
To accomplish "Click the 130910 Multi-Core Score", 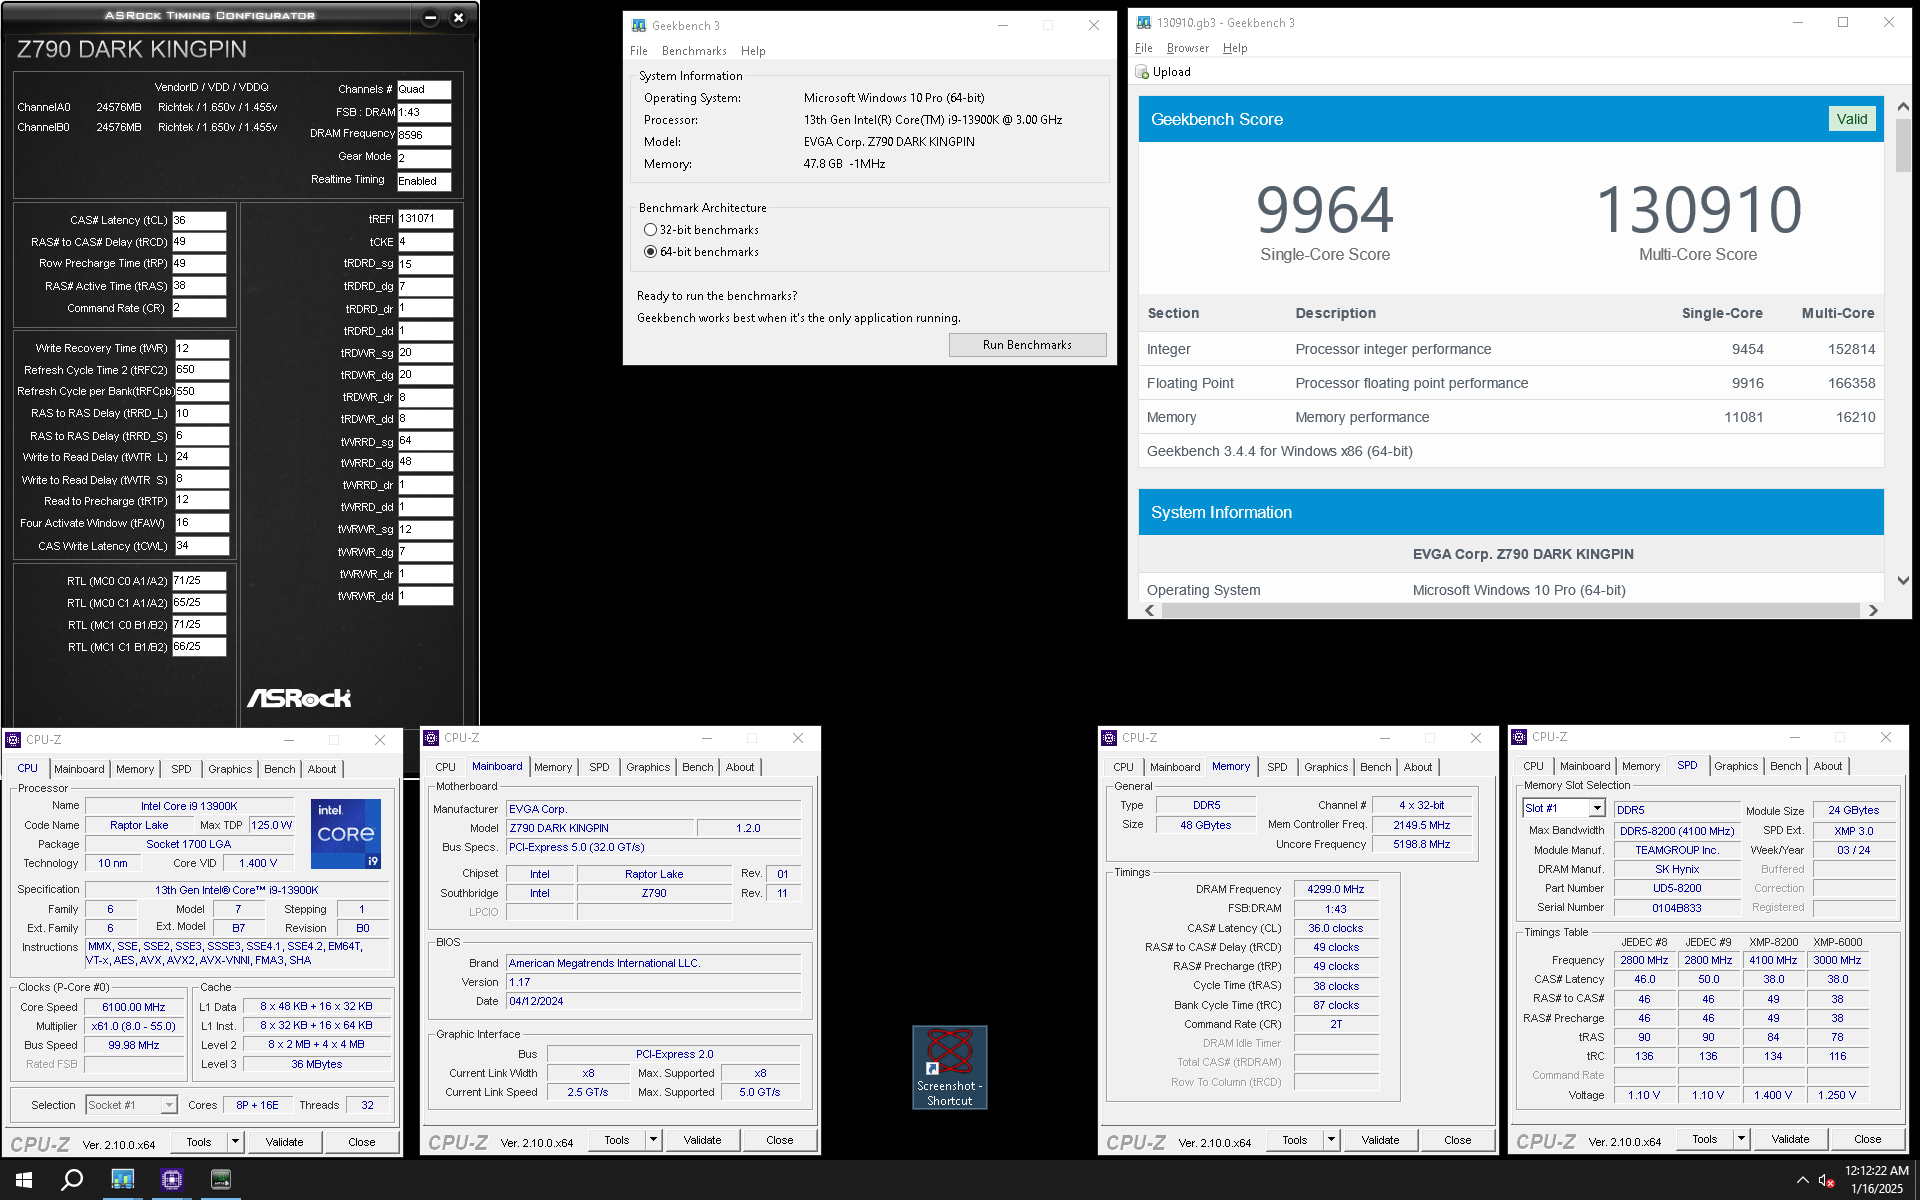I will coord(1698,210).
